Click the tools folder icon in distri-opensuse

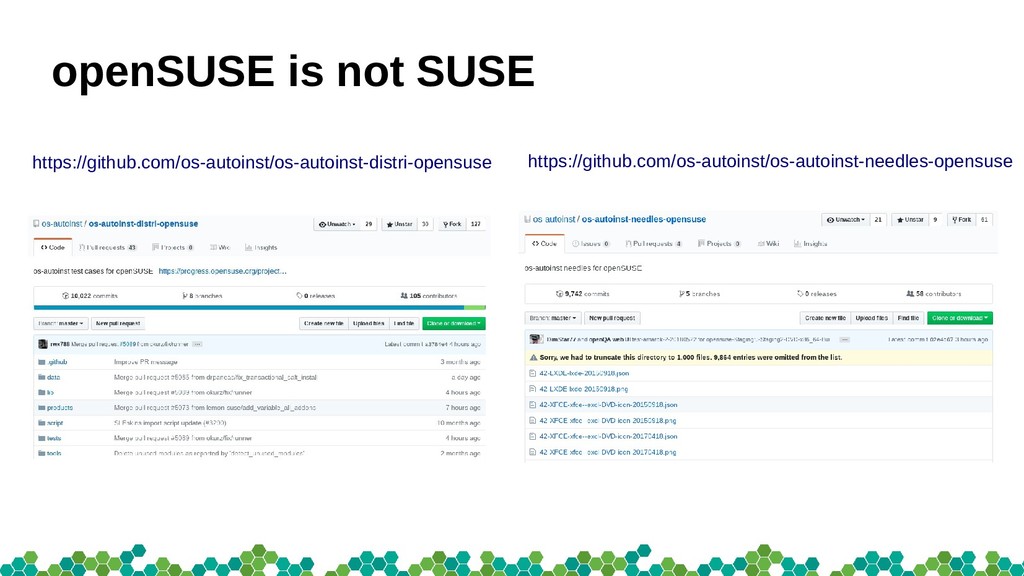pyautogui.click(x=42, y=453)
